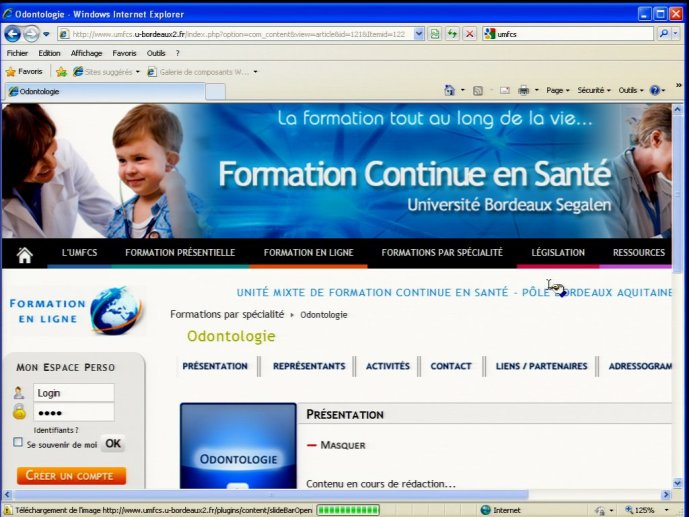The image size is (689, 517).
Task: Open the Page dropdown in command bar
Action: coord(558,90)
